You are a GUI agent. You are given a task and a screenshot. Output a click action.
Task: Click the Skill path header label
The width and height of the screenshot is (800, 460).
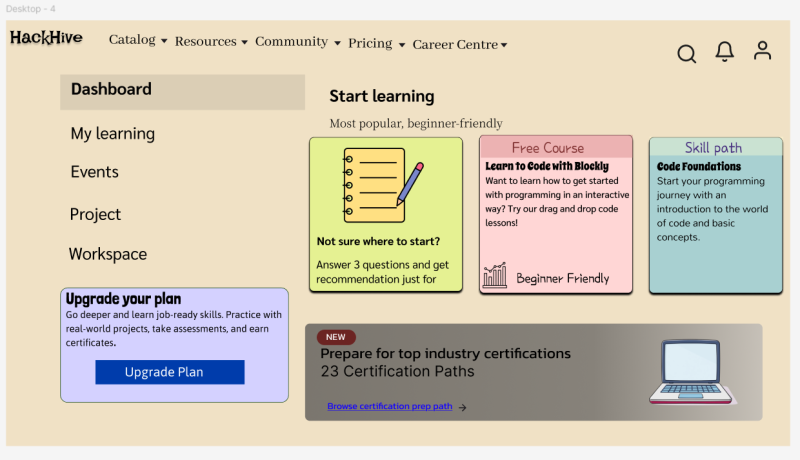click(713, 148)
